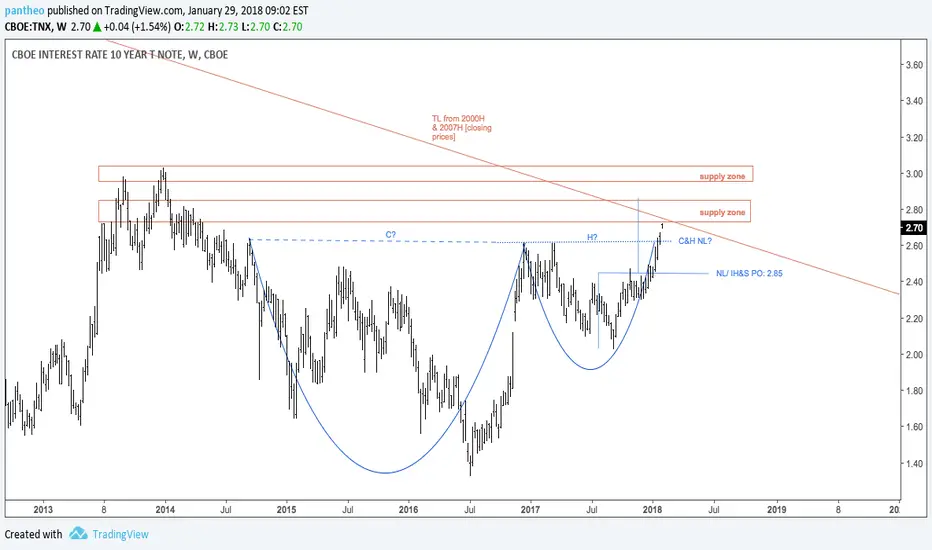The width and height of the screenshot is (932, 550).
Task: Click the upper supply zone label
Action: pyautogui.click(x=722, y=177)
